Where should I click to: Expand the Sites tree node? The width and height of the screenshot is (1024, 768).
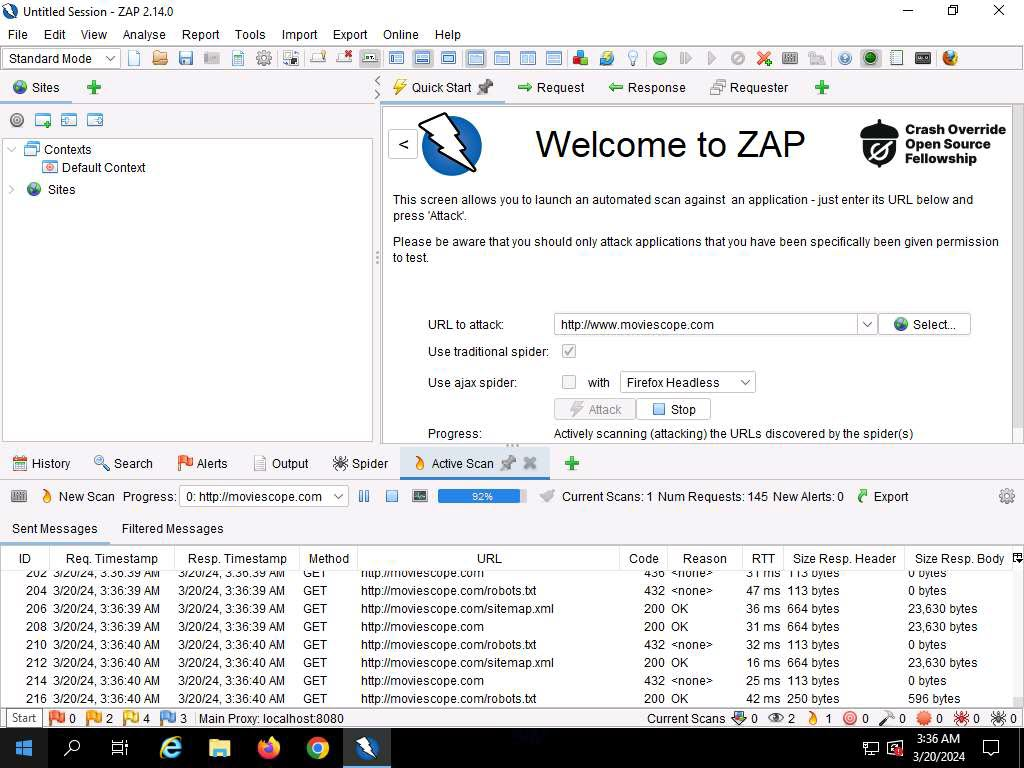click(x=12, y=189)
